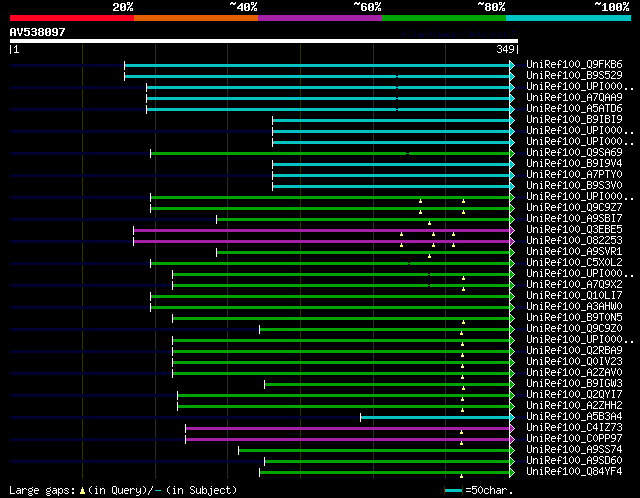Open hit UniRef100_Q2QYI7

(x=574, y=395)
